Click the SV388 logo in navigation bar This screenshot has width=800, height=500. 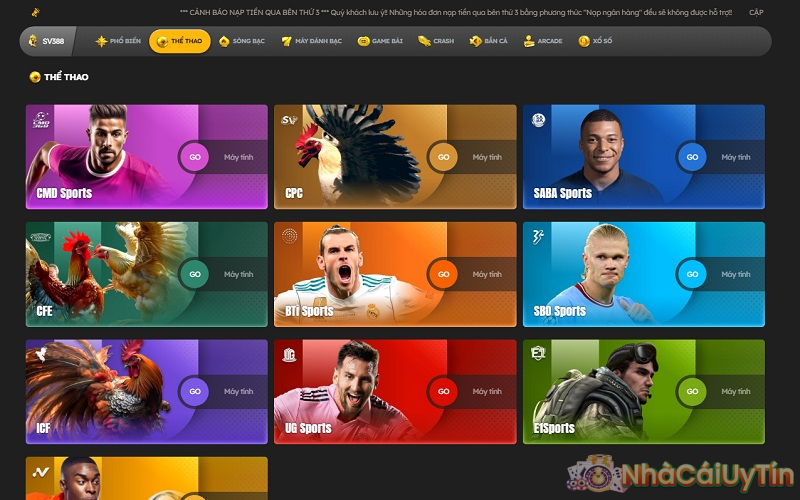coord(46,41)
